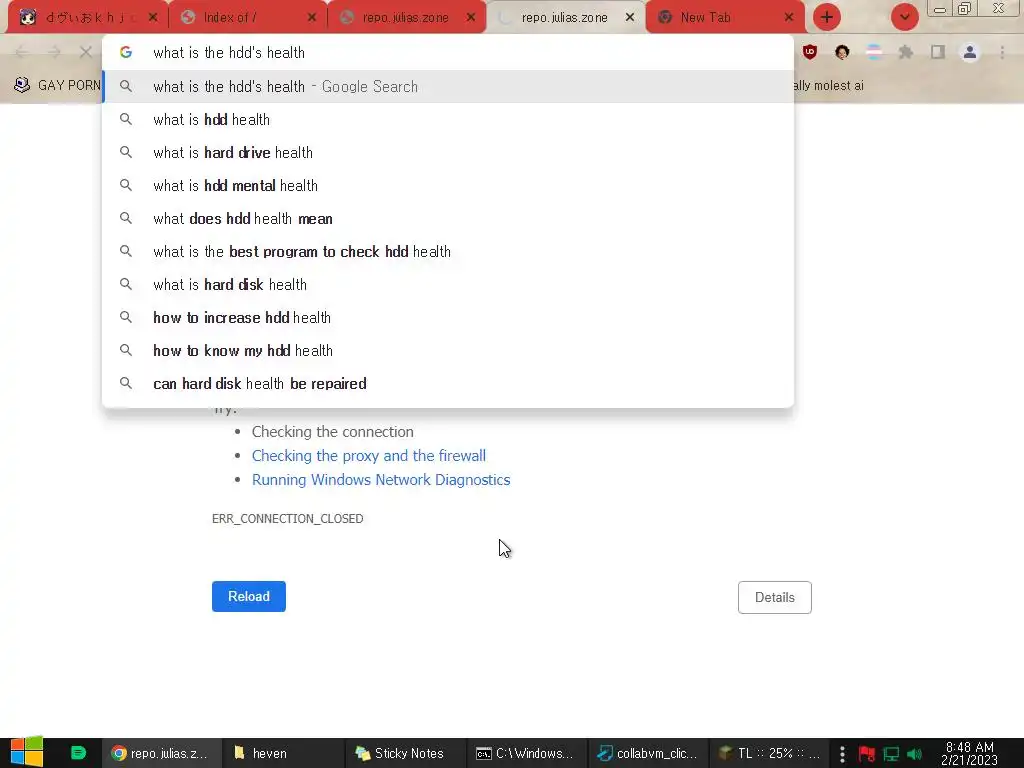Open the heven folder taskbar item
This screenshot has height=768, width=1024.
[282, 753]
